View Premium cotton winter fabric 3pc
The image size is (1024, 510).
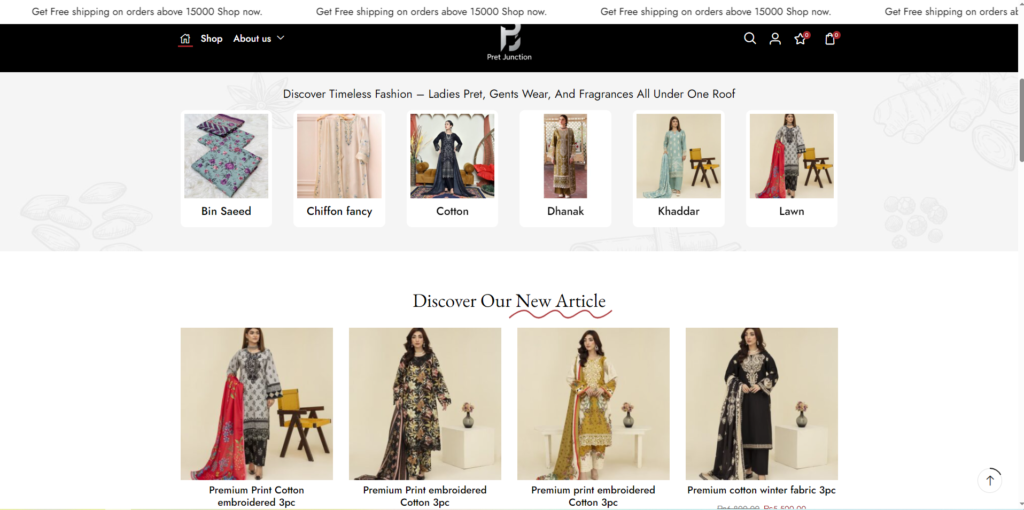click(761, 490)
